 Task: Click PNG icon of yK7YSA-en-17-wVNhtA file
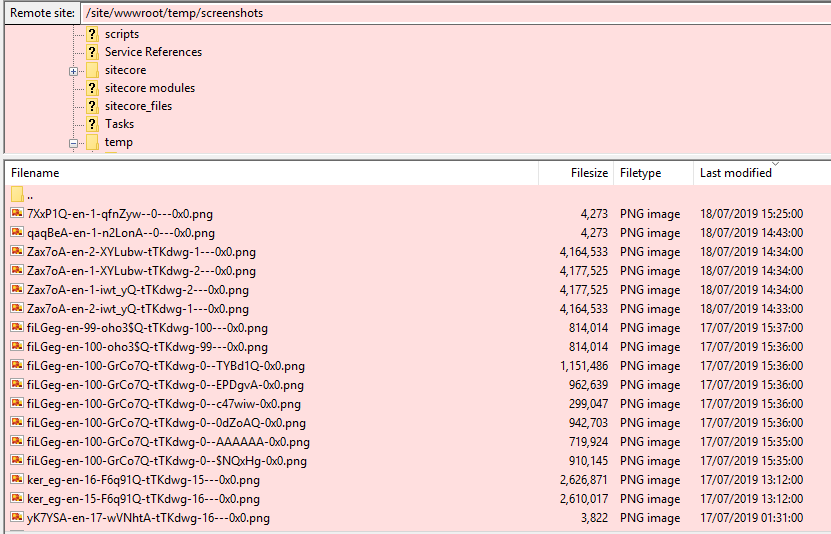click(x=17, y=518)
